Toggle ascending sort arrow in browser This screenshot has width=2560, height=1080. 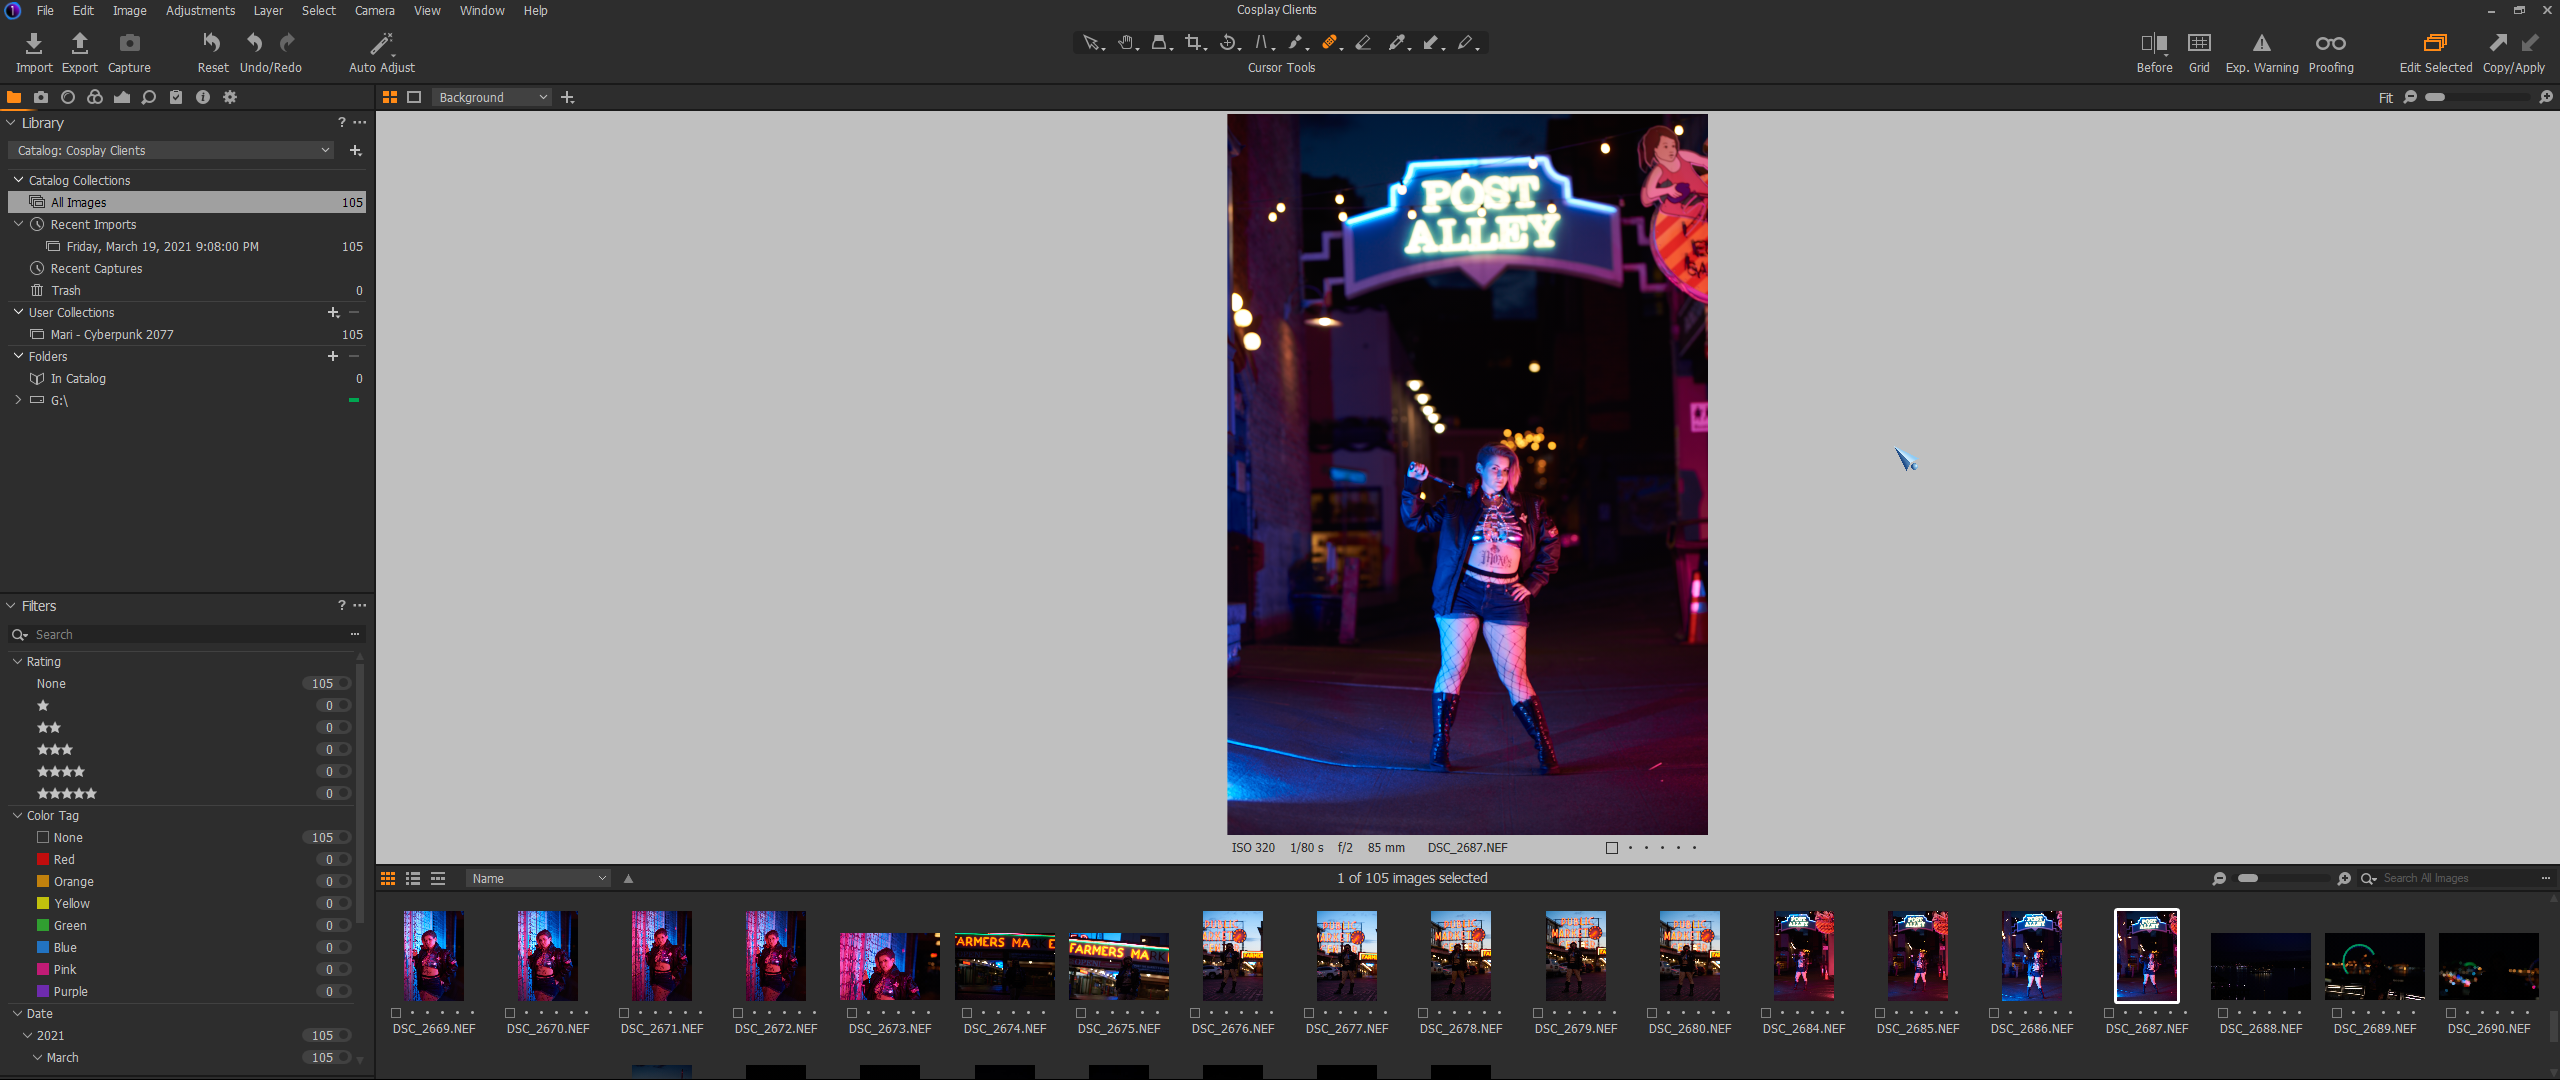point(629,879)
